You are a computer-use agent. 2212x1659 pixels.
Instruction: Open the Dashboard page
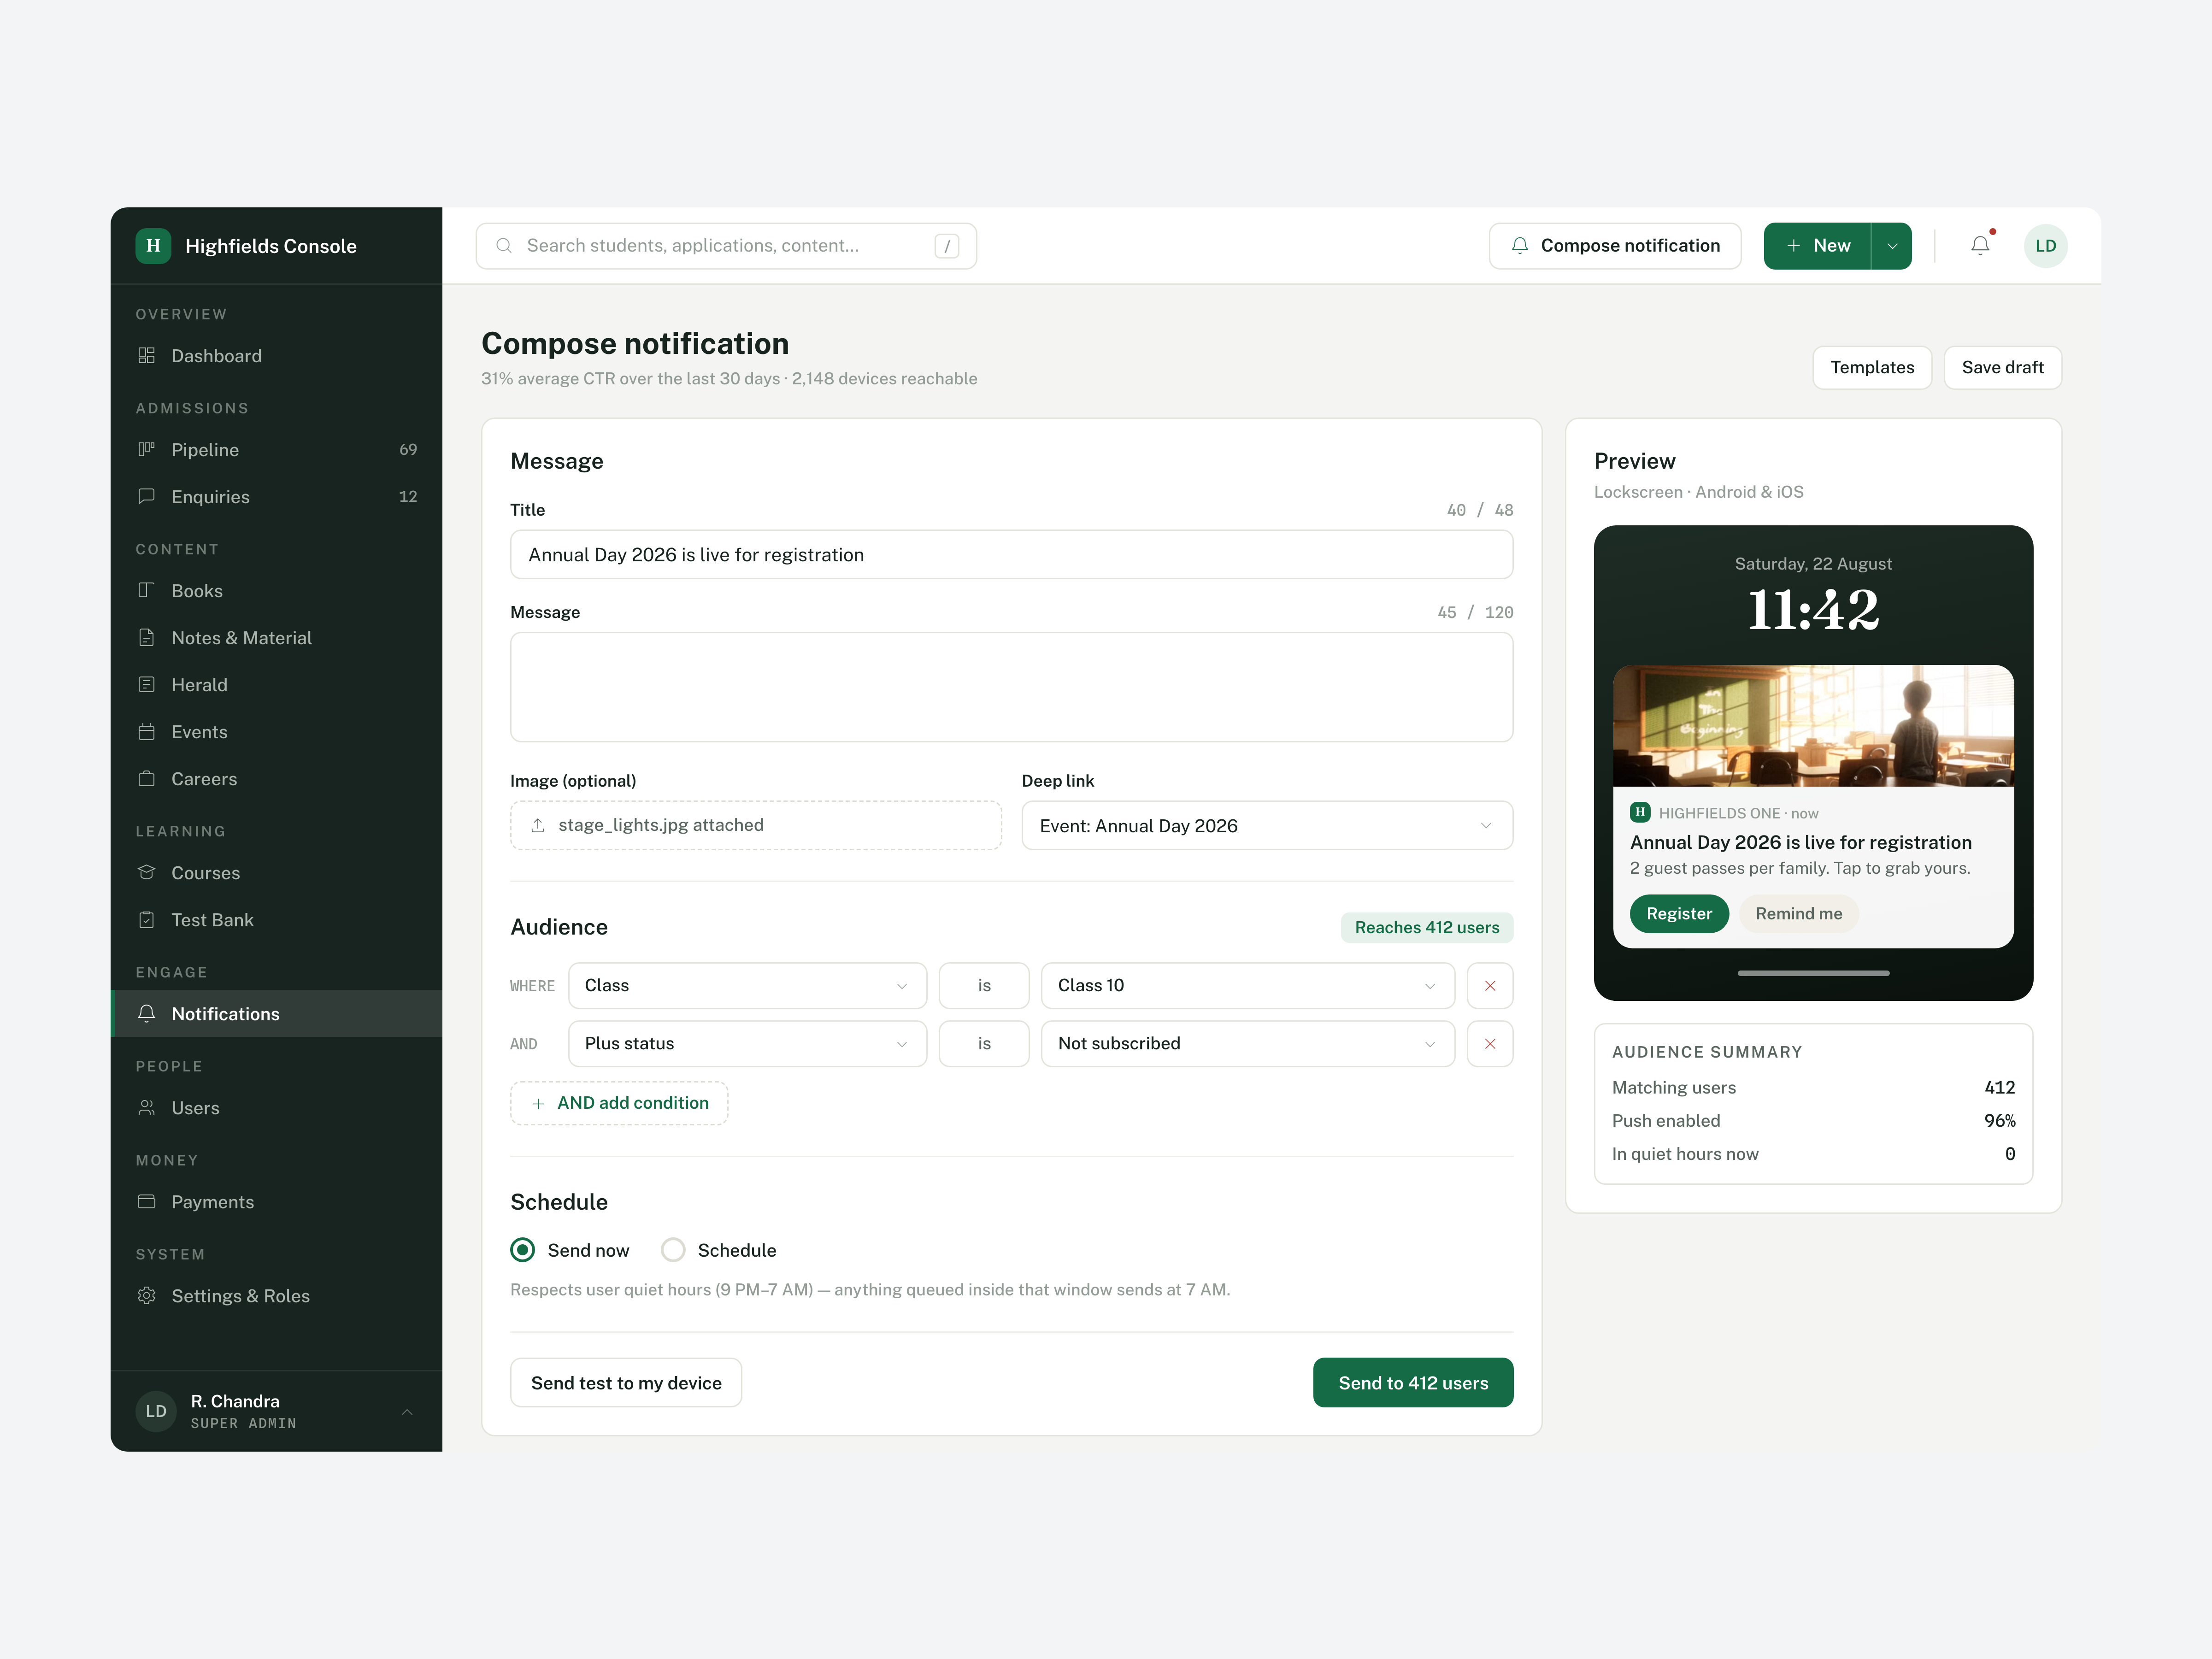[x=276, y=356]
